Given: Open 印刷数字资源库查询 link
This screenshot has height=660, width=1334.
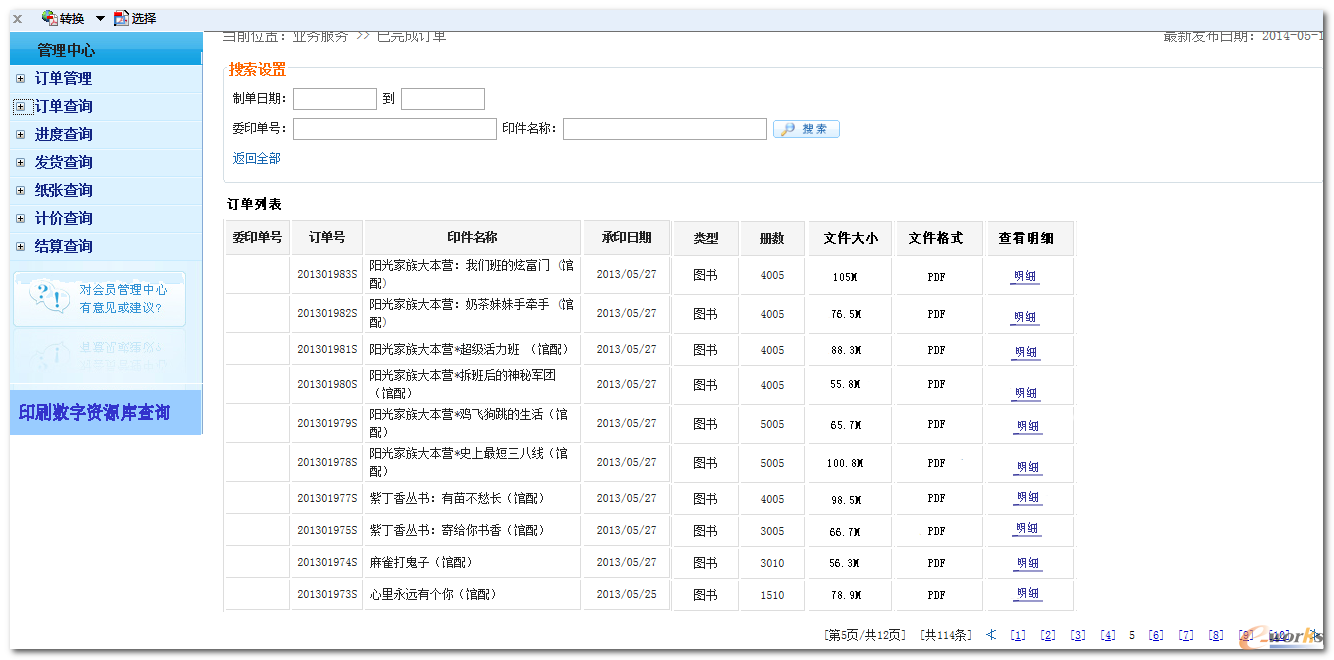Looking at the screenshot, I should tap(95, 413).
